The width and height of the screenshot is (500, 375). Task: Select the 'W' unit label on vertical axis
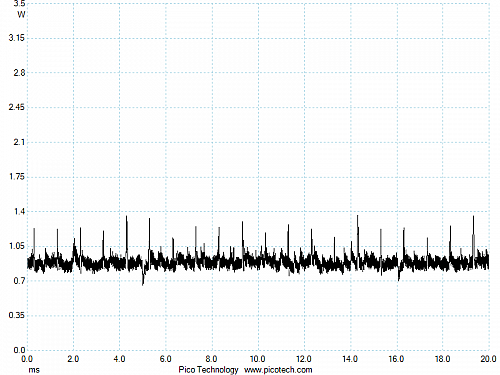[21, 14]
